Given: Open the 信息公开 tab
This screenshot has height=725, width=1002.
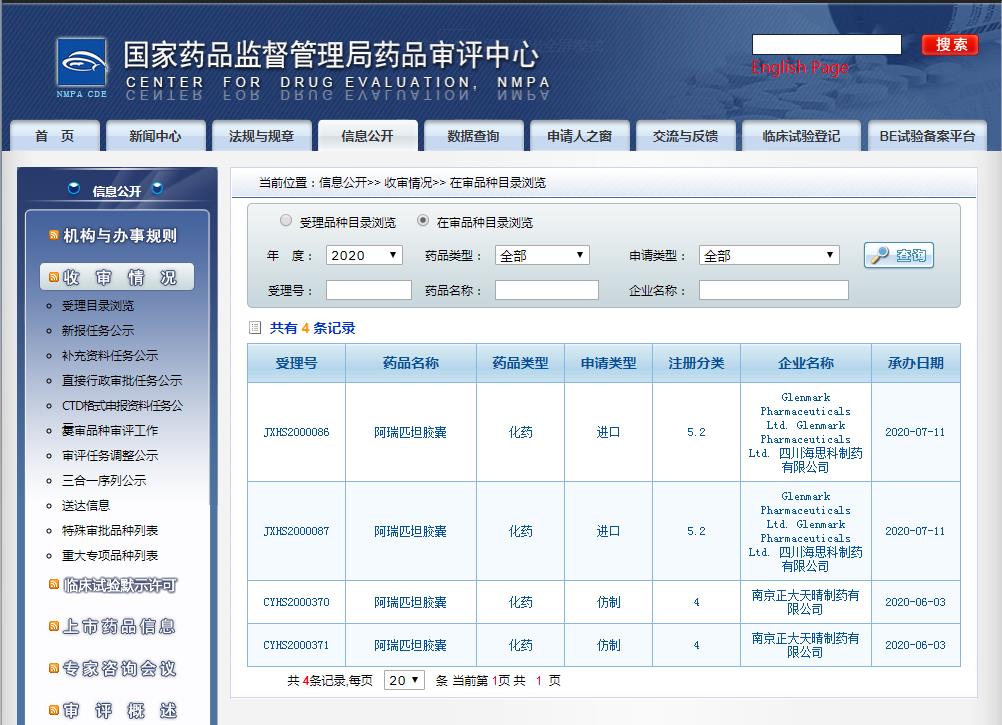Looking at the screenshot, I should click(367, 135).
